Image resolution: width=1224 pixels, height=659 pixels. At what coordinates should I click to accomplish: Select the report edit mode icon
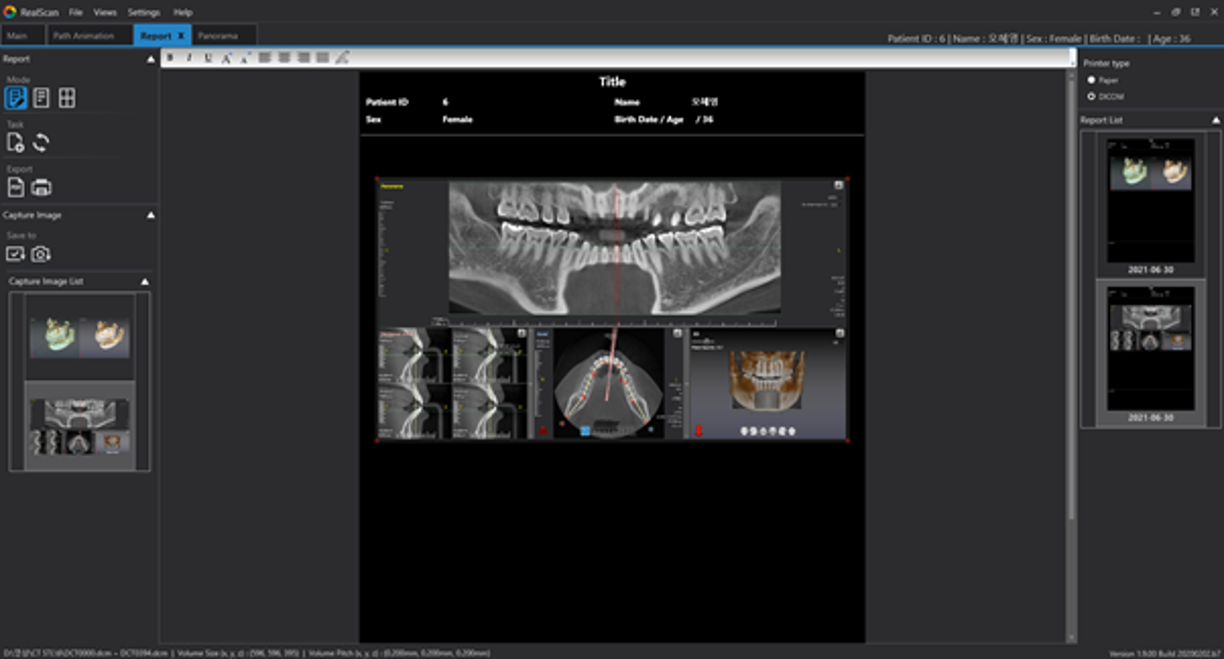click(15, 98)
